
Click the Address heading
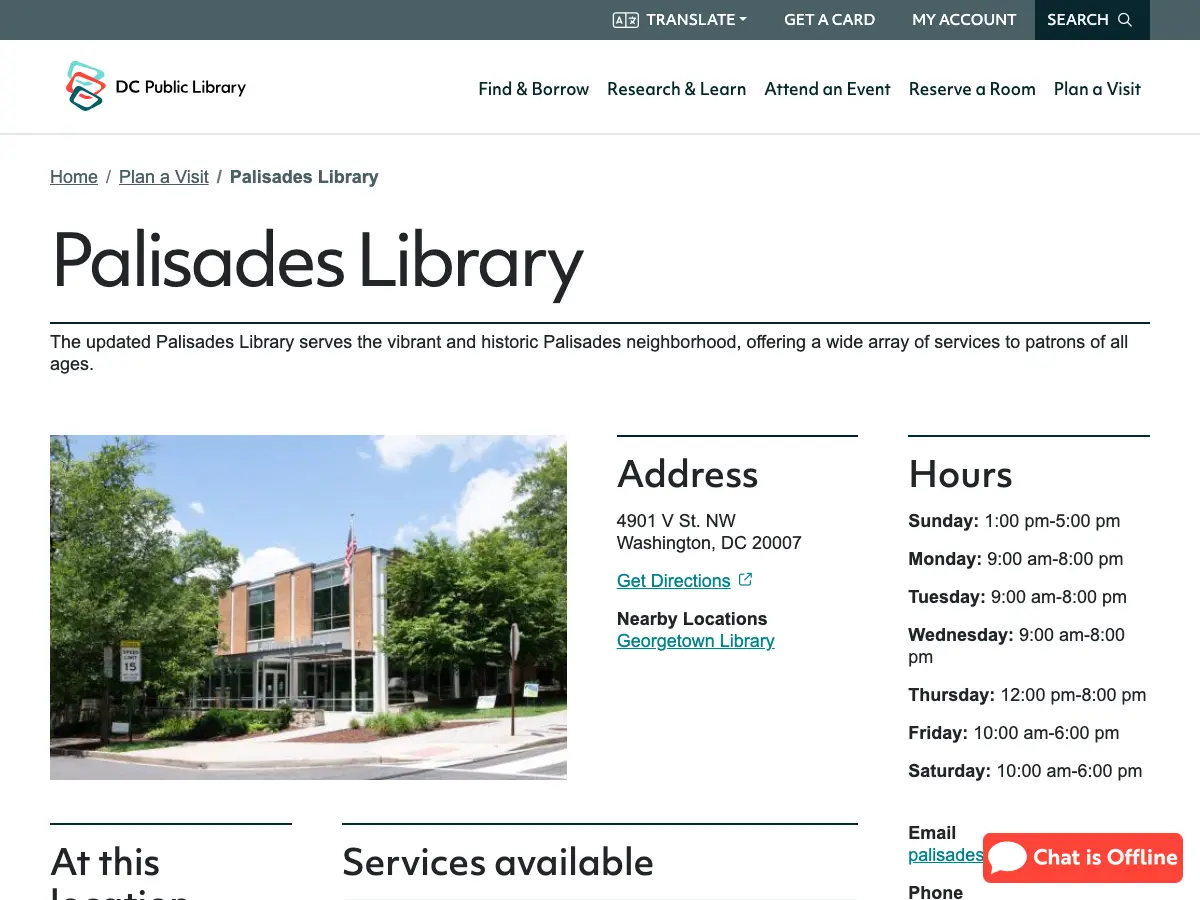click(x=688, y=474)
